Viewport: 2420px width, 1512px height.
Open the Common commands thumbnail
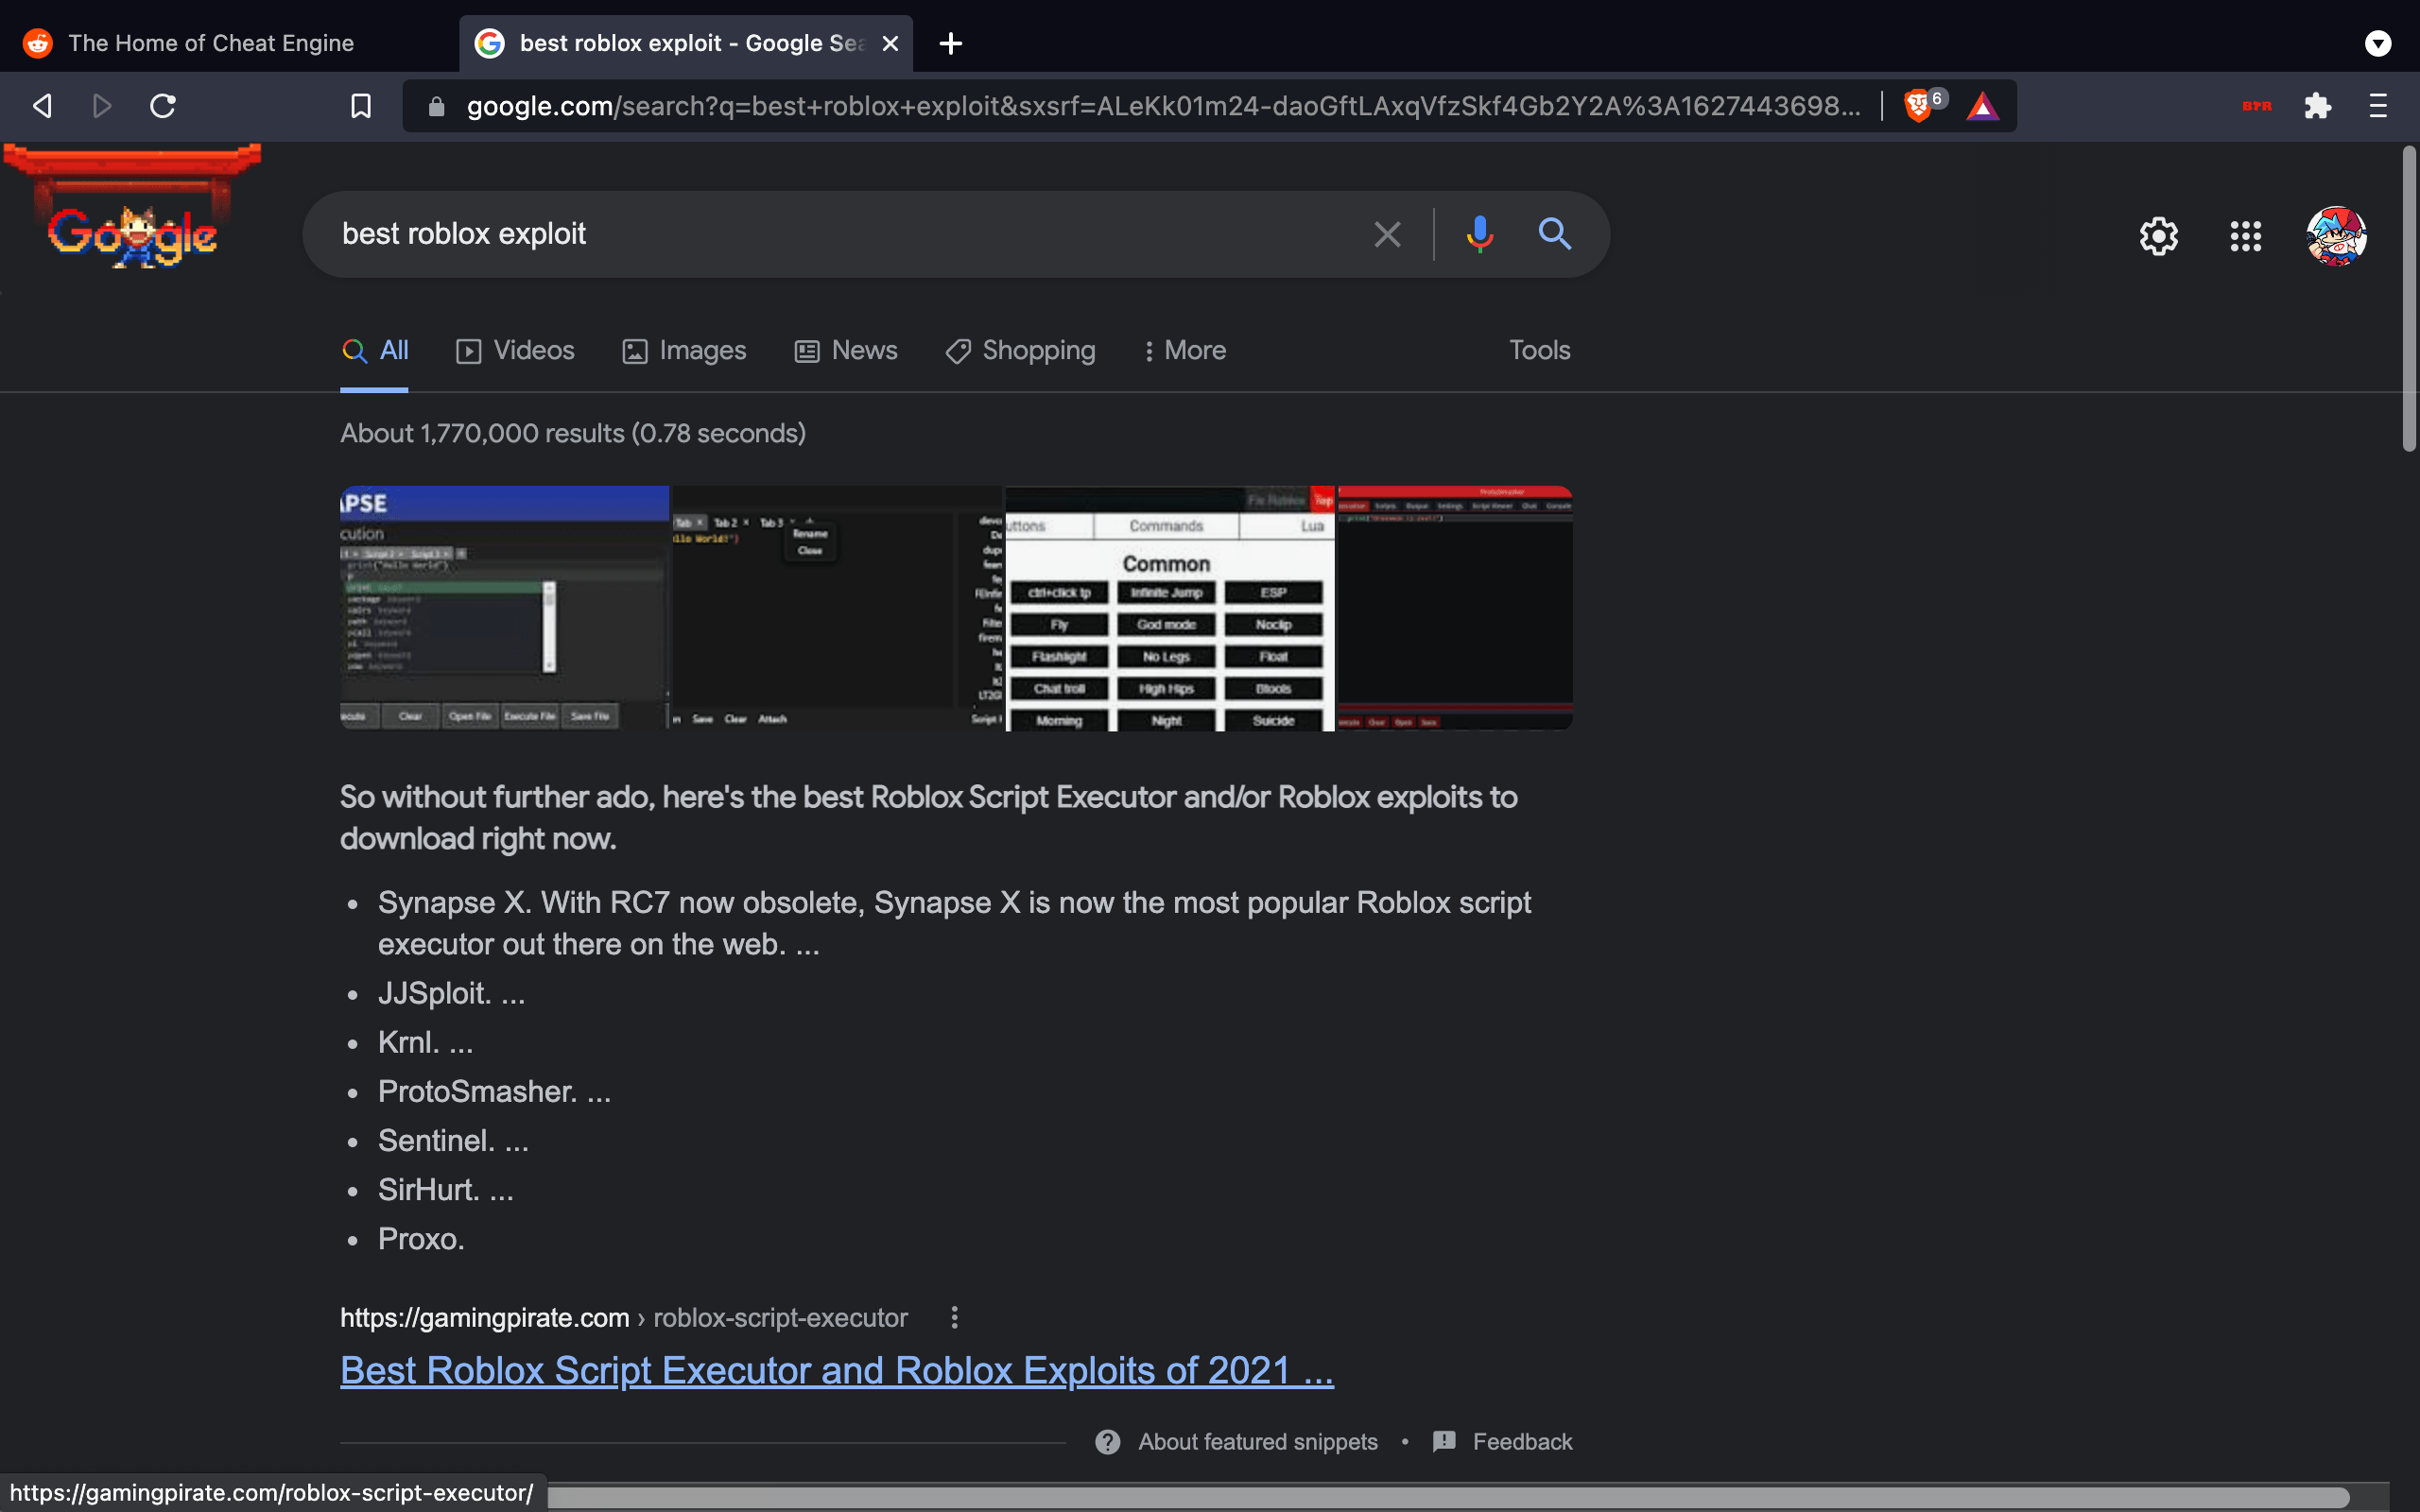pyautogui.click(x=1170, y=608)
